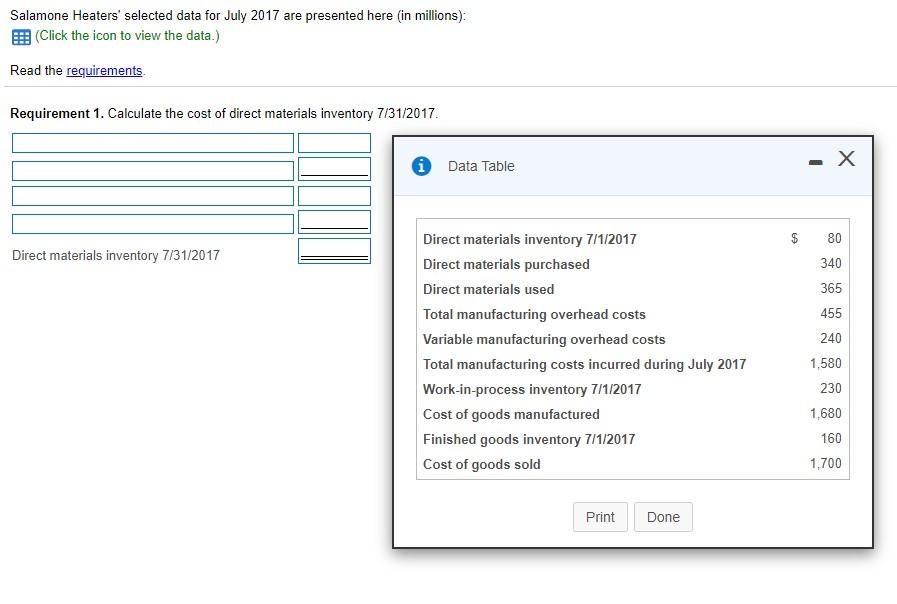Viewport: 897px width, 604px height.
Task: Select the third row label input field
Action: coord(153,196)
